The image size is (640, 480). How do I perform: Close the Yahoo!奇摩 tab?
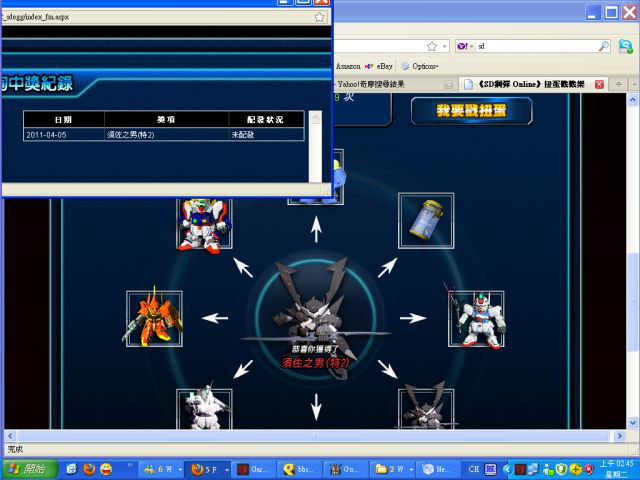(449, 84)
